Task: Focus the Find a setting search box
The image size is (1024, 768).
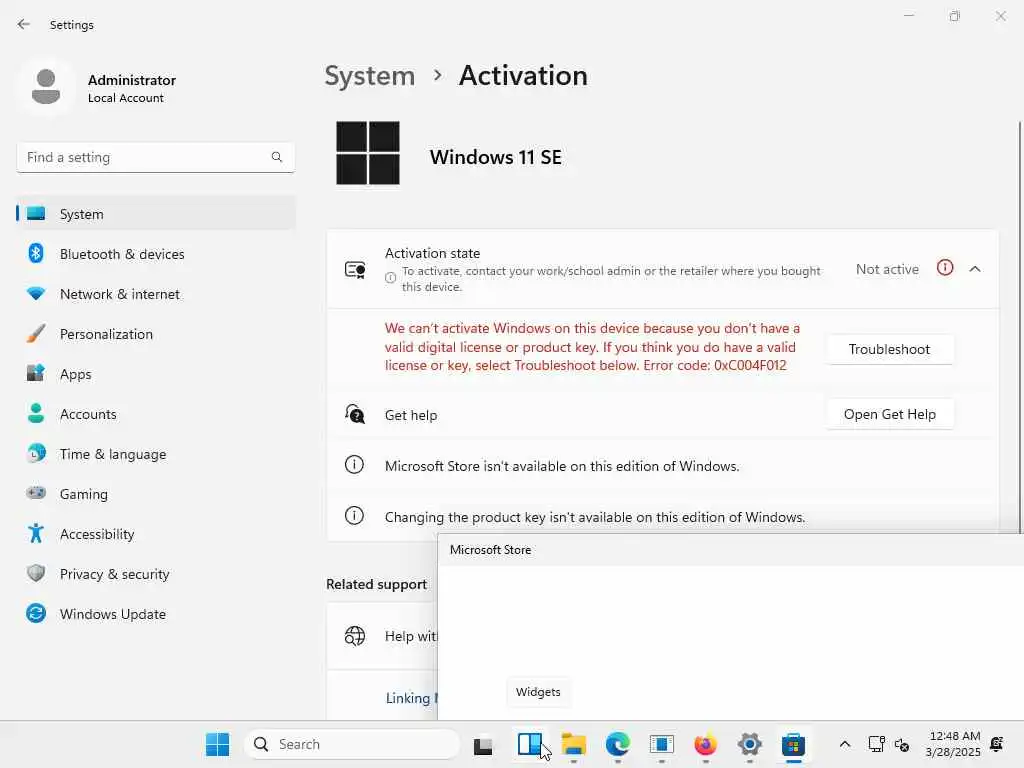Action: (155, 157)
